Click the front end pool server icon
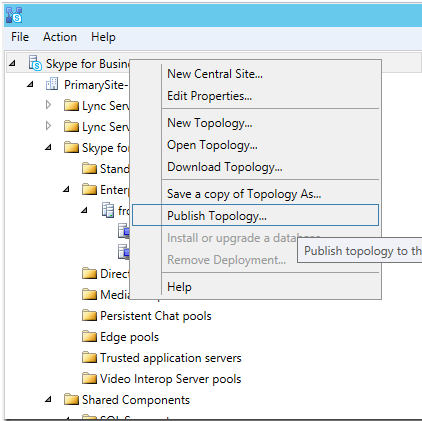422x421 pixels. click(x=108, y=210)
